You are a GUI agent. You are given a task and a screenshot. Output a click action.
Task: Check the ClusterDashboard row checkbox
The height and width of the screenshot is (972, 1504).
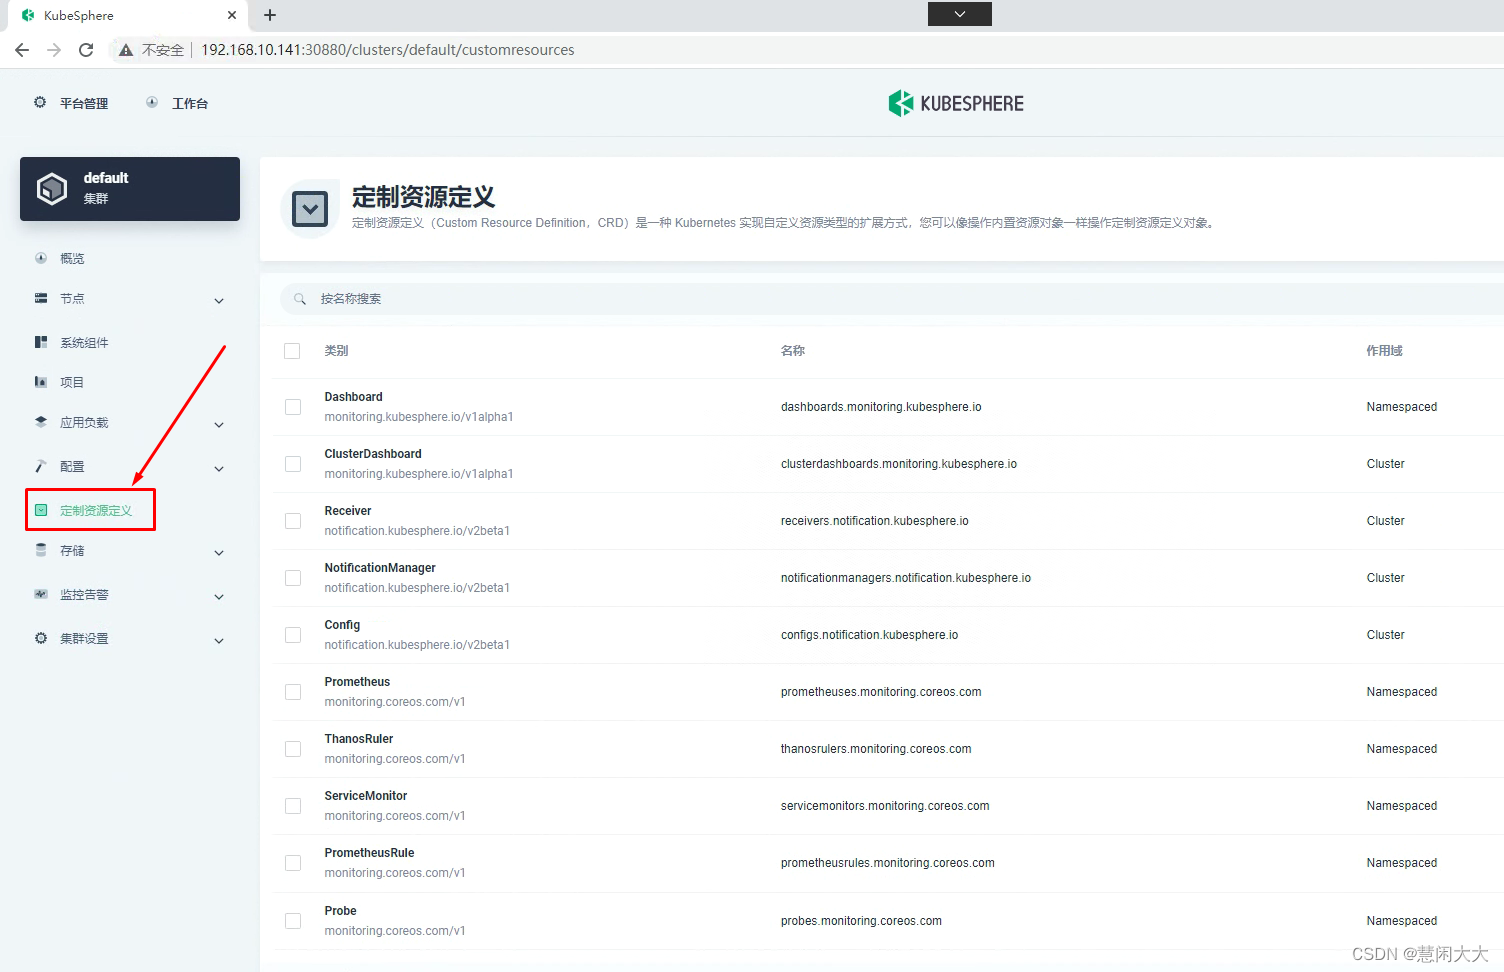pos(293,464)
